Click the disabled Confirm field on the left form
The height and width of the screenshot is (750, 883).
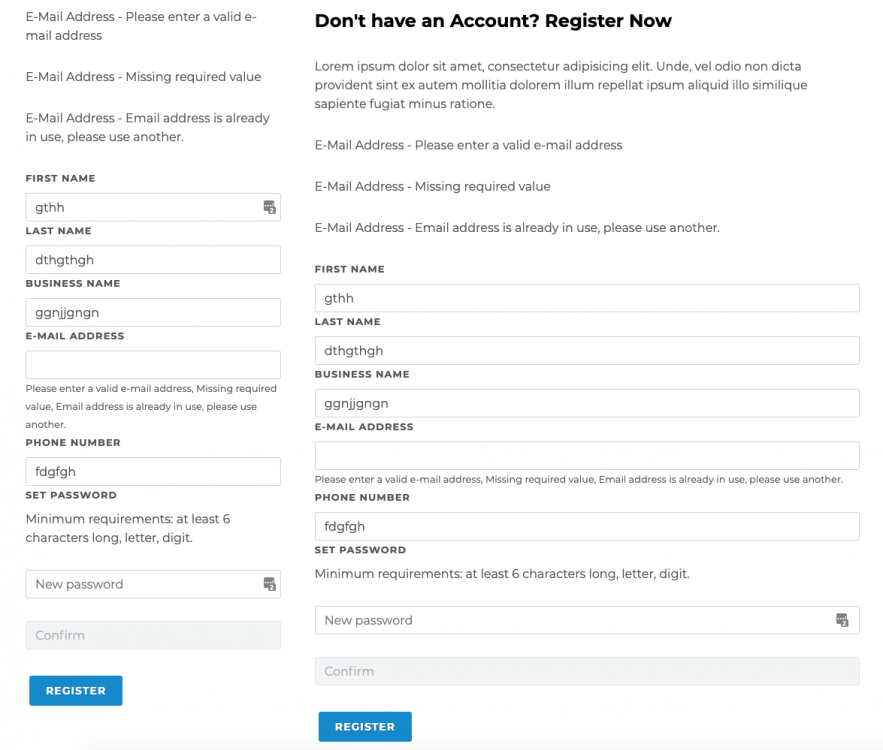click(152, 635)
